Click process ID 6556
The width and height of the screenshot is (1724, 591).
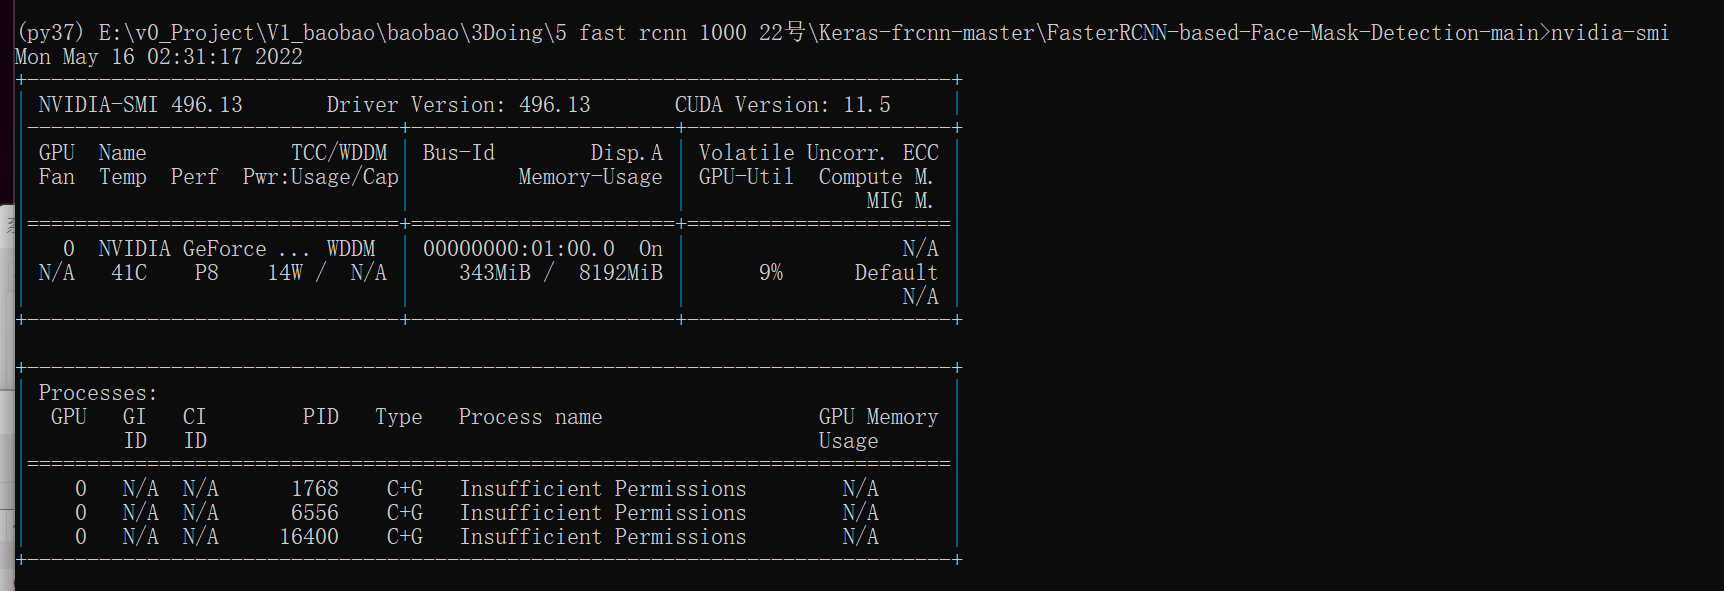[314, 513]
